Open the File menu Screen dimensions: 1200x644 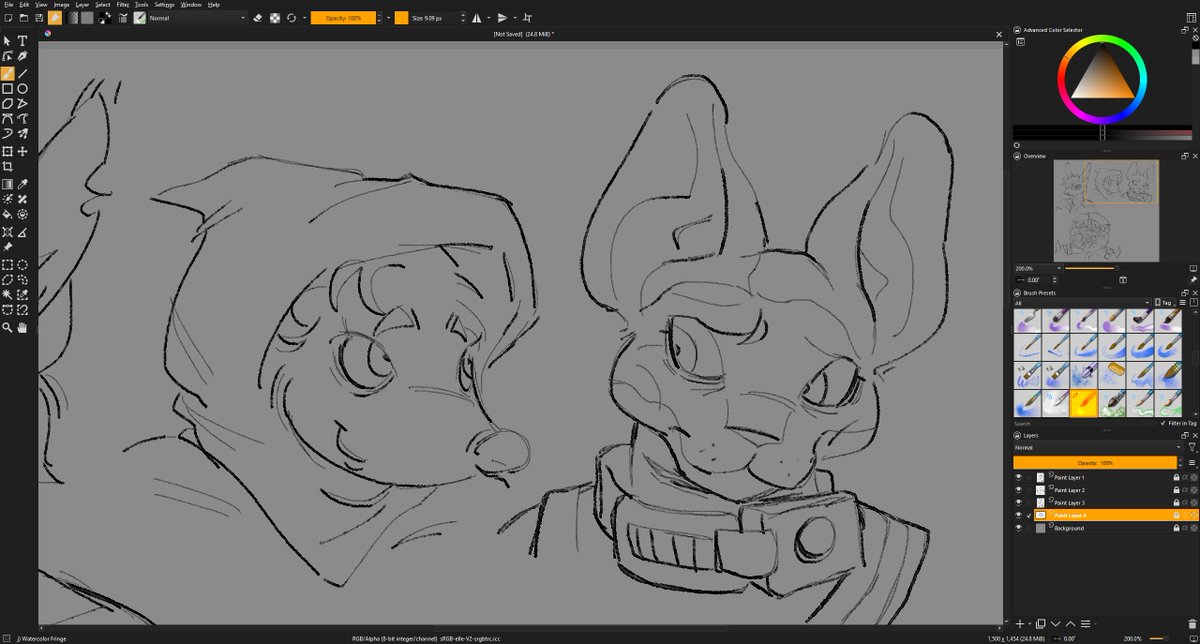[8, 4]
